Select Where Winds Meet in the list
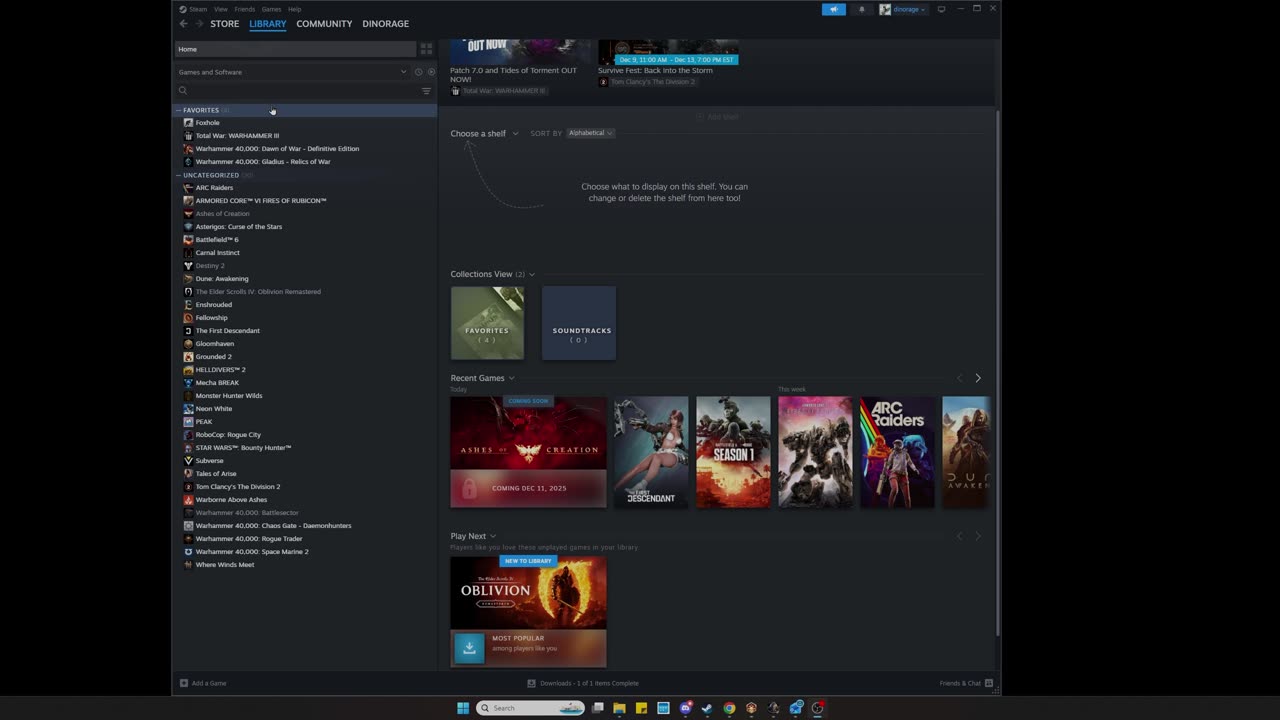Viewport: 1280px width, 720px height. [x=225, y=564]
